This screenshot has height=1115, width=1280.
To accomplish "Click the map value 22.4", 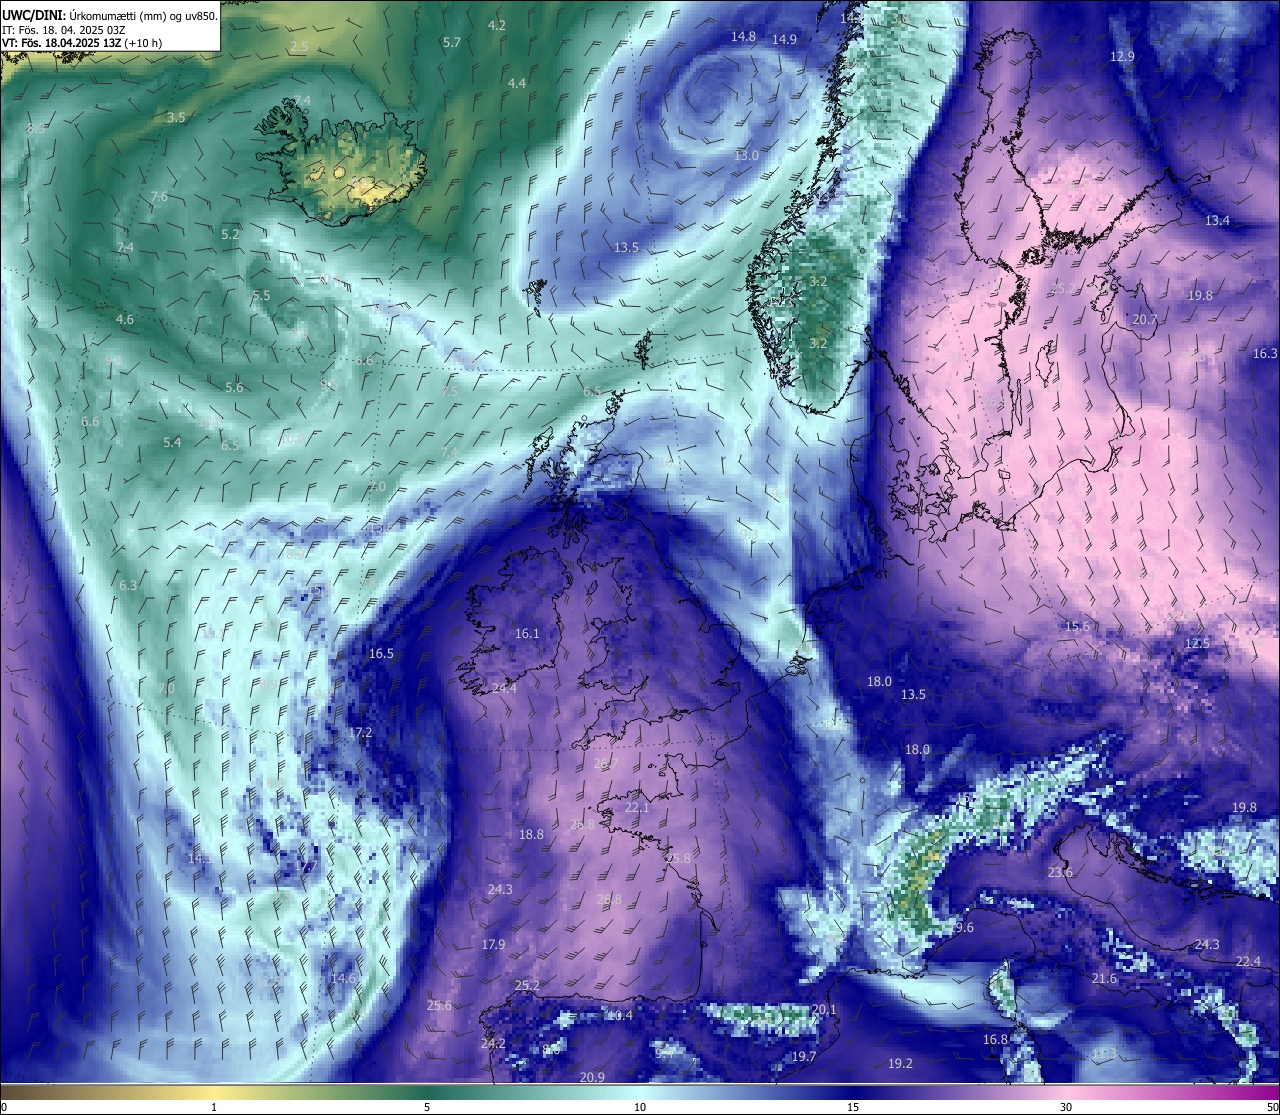I will pos(1248,962).
